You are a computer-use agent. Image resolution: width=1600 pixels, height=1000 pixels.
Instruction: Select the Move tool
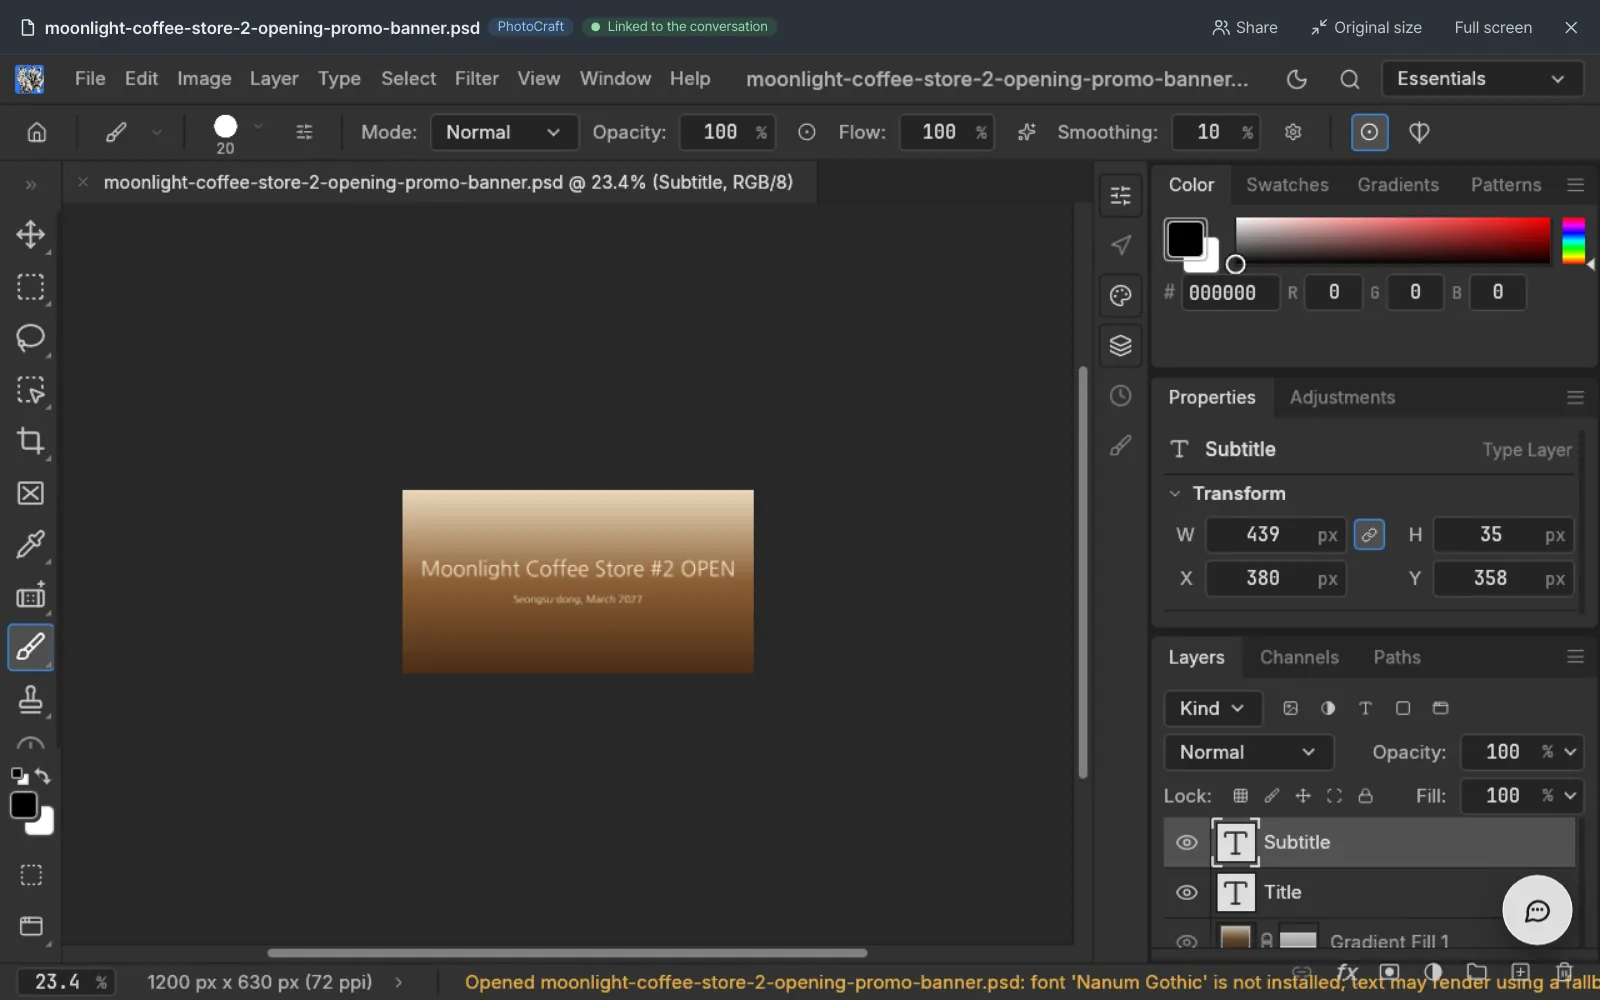(x=31, y=235)
